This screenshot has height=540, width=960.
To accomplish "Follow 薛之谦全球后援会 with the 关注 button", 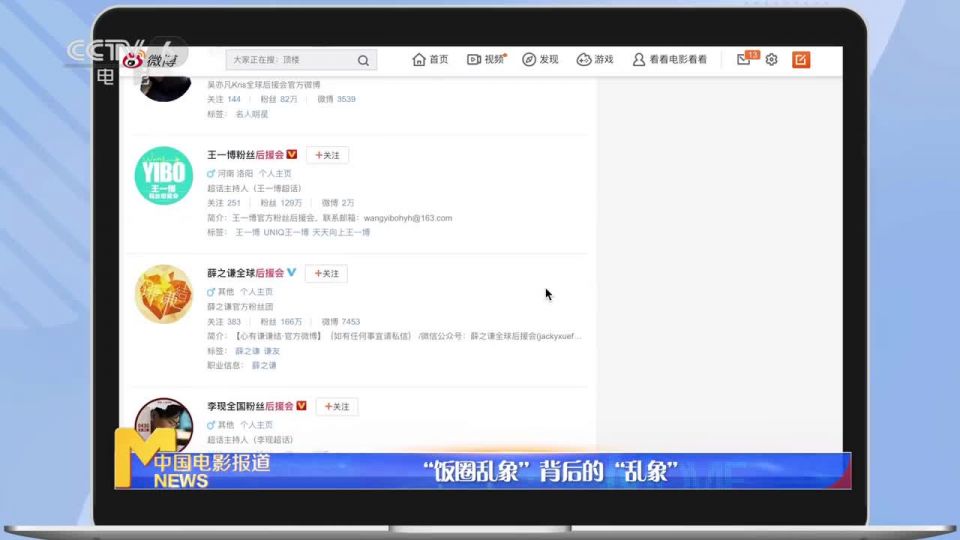I will click(x=326, y=273).
